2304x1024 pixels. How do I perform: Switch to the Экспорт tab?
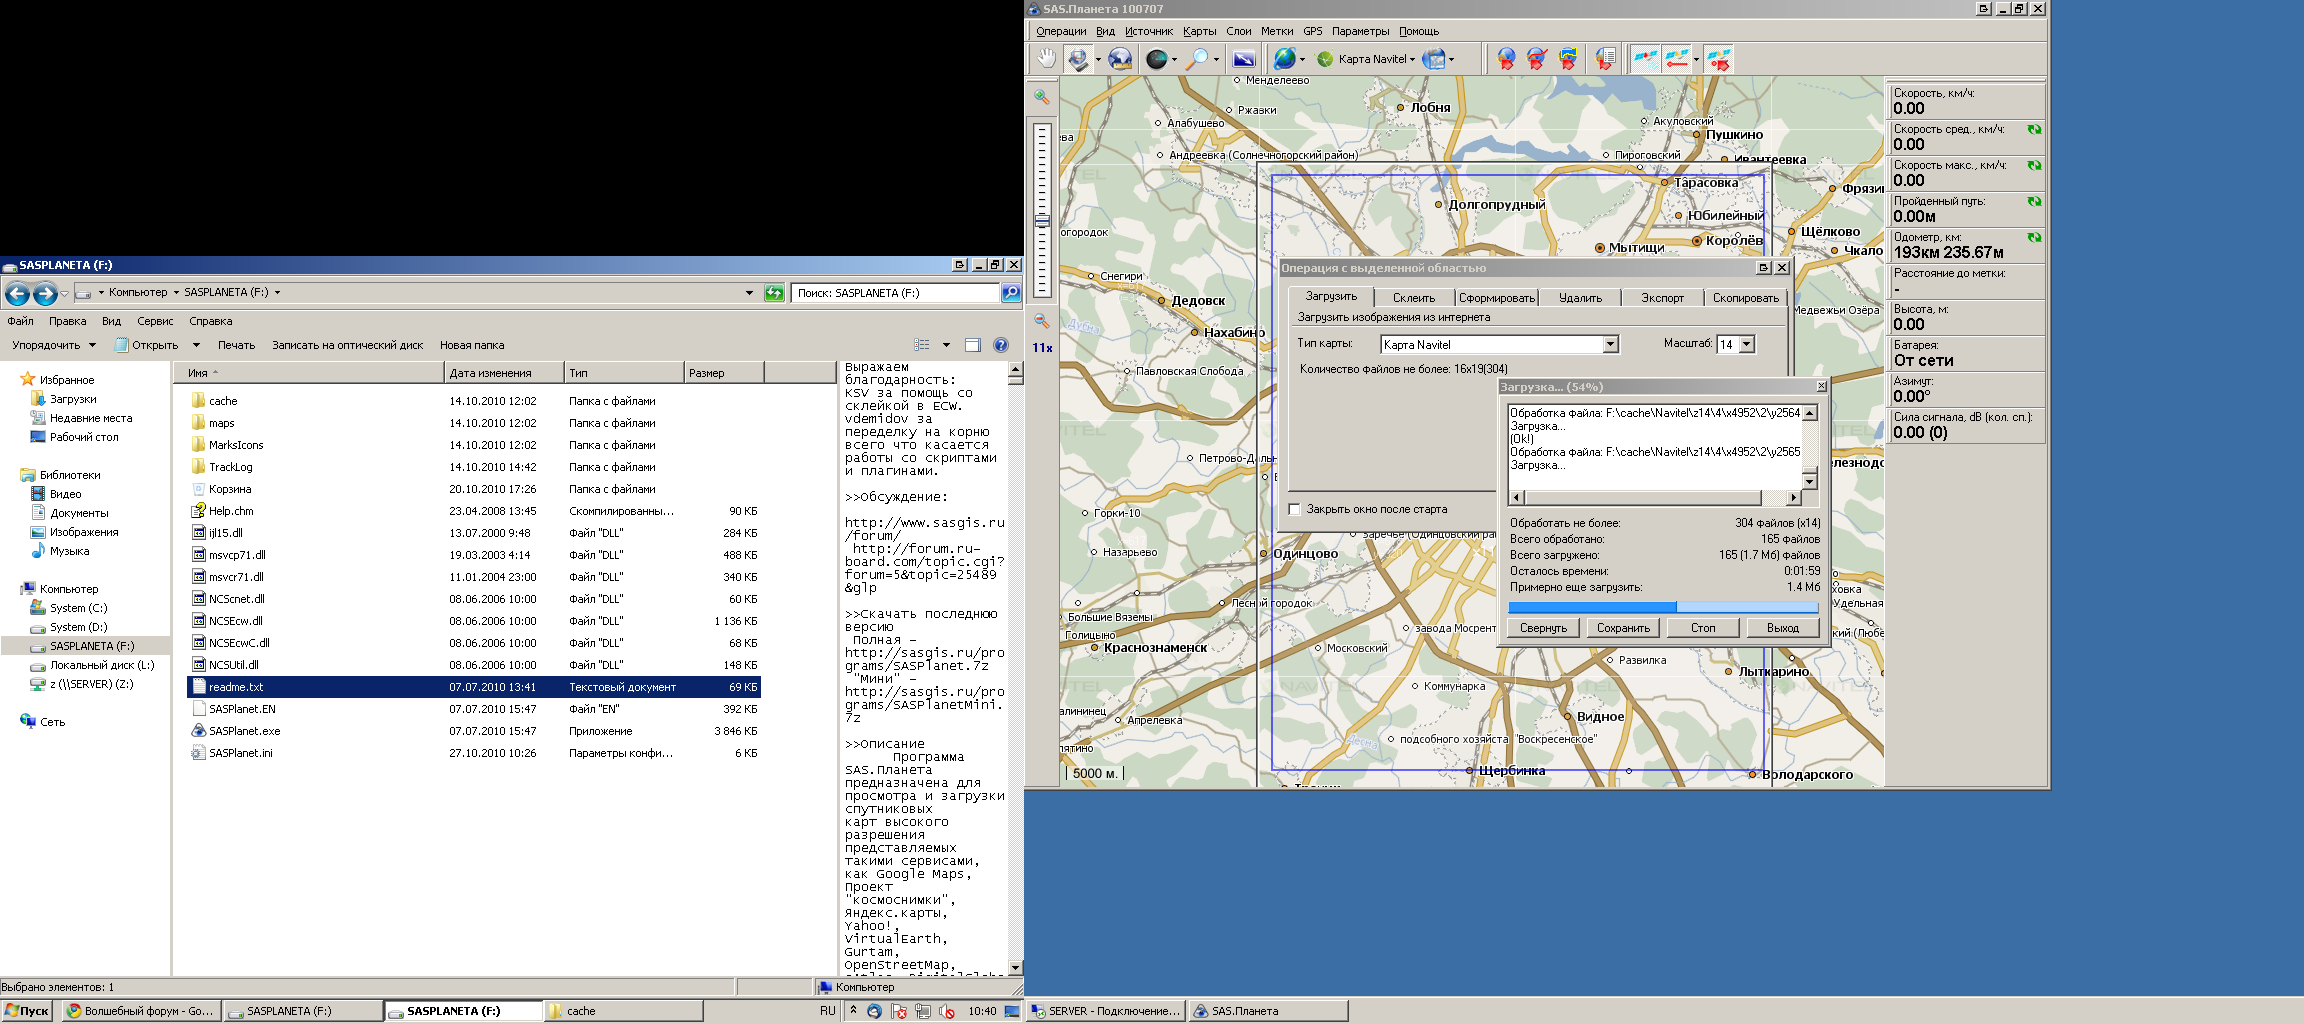(1662, 298)
